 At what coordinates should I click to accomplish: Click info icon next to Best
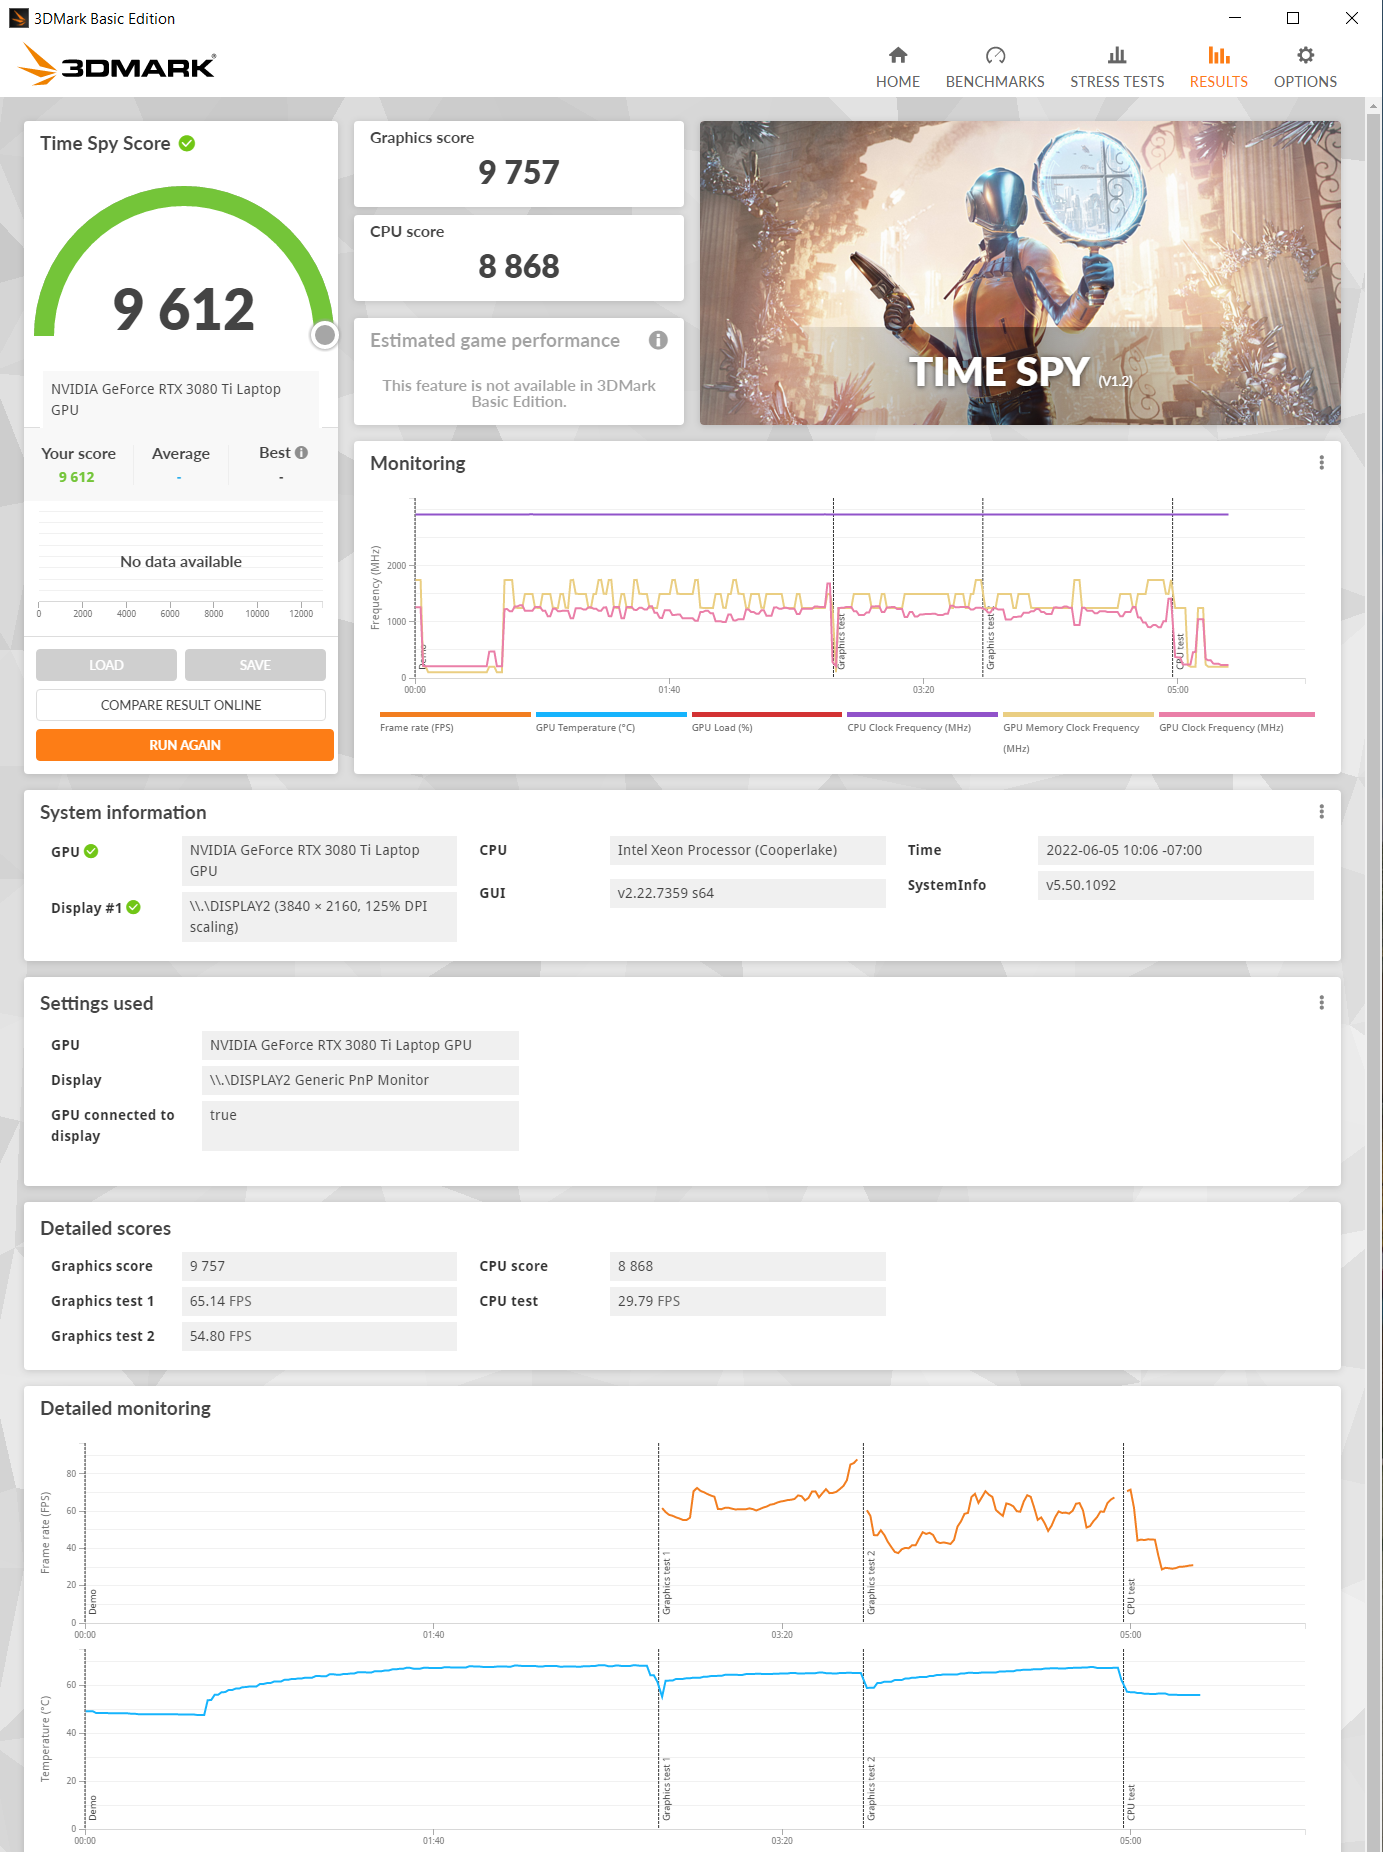301,453
